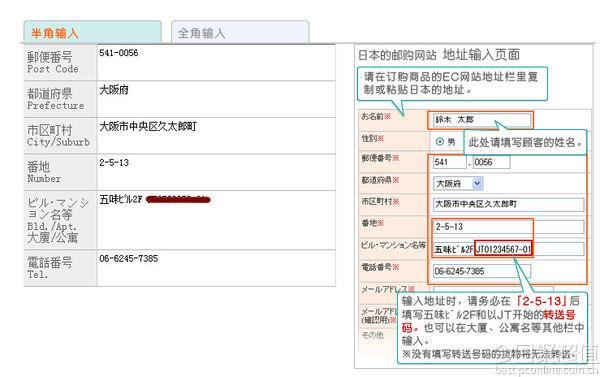Click the second postal code field 0056

[491, 162]
